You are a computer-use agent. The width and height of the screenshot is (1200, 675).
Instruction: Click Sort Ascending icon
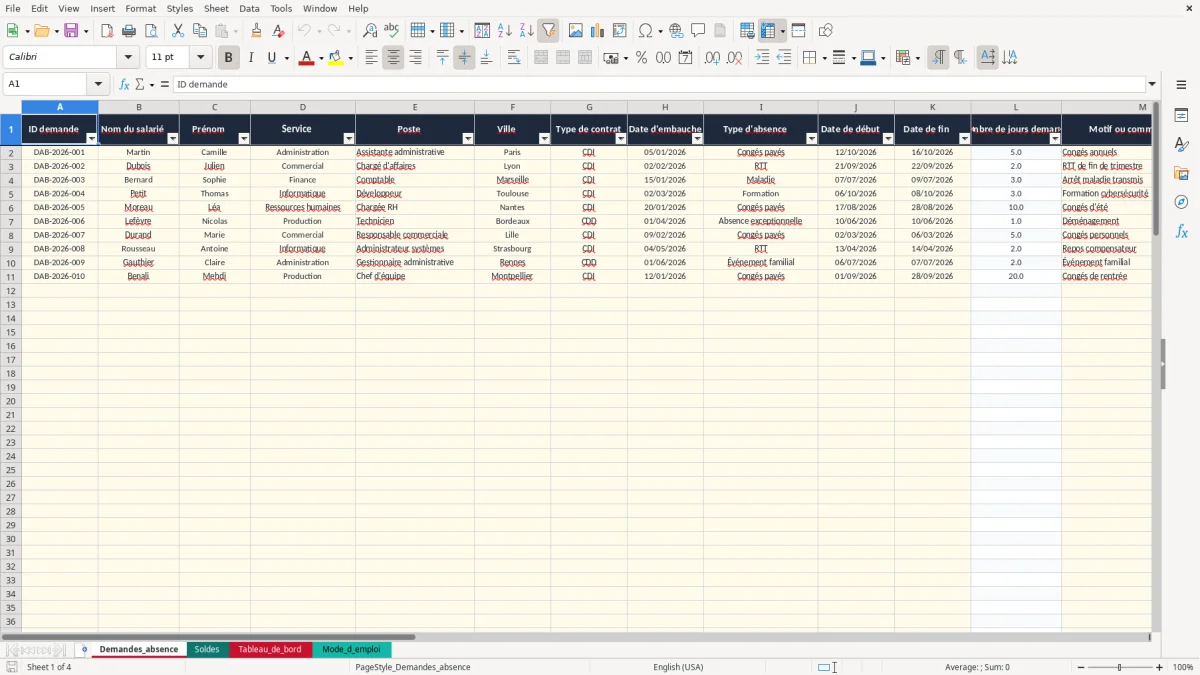[504, 31]
